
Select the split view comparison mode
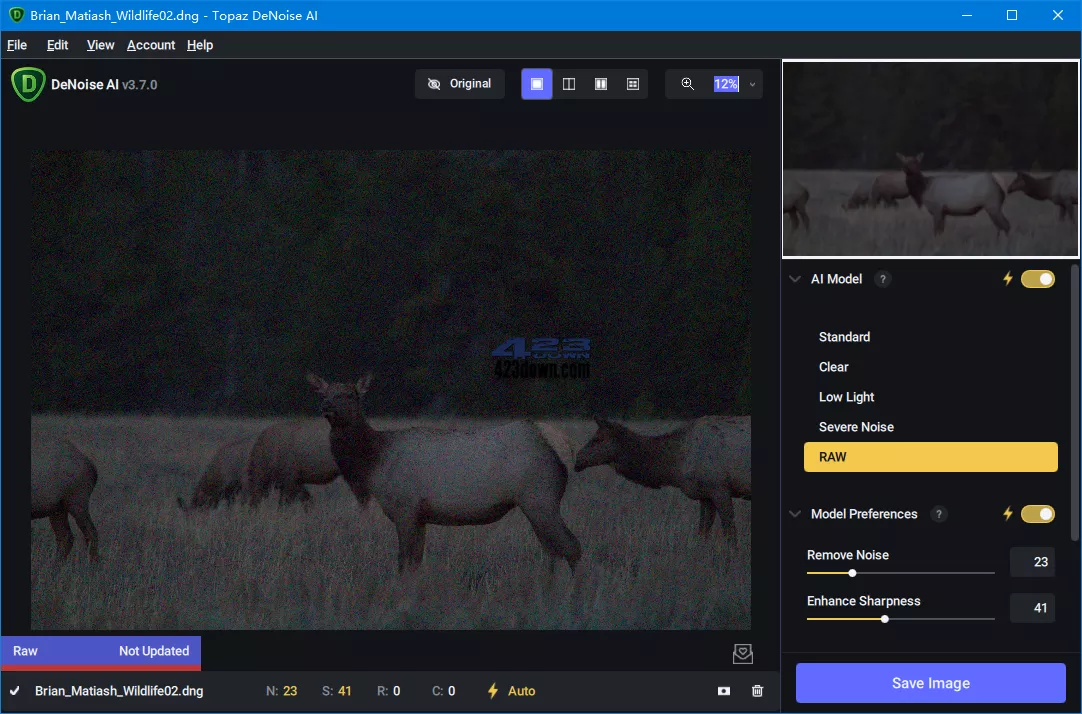tap(569, 84)
